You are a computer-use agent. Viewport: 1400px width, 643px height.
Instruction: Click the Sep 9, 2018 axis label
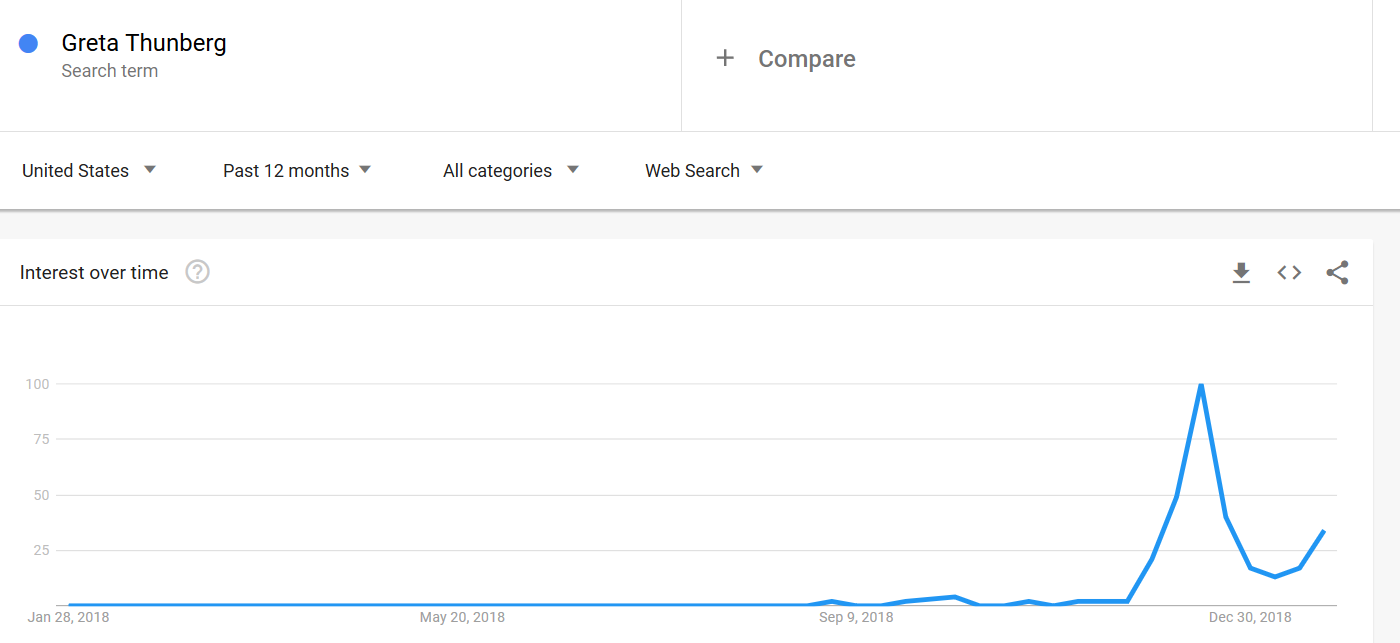point(856,618)
